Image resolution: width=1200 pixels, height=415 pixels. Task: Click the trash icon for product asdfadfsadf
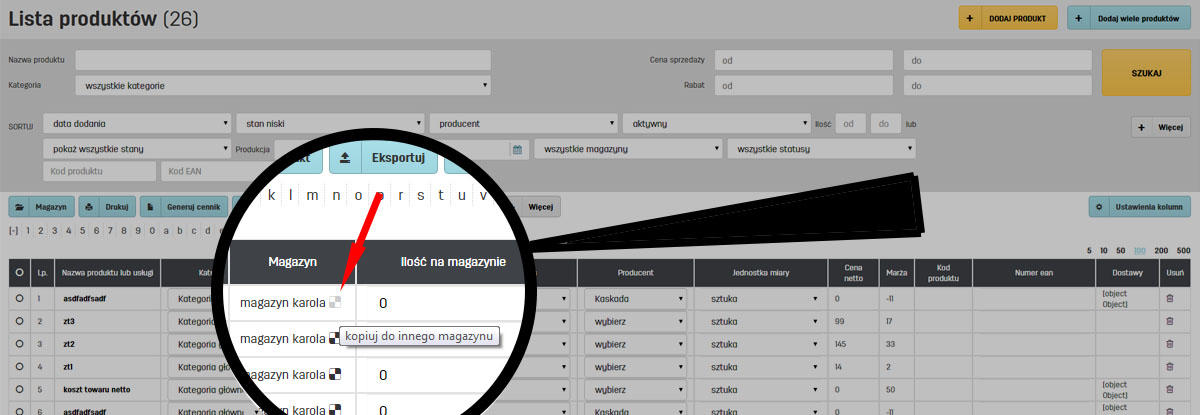1171,298
